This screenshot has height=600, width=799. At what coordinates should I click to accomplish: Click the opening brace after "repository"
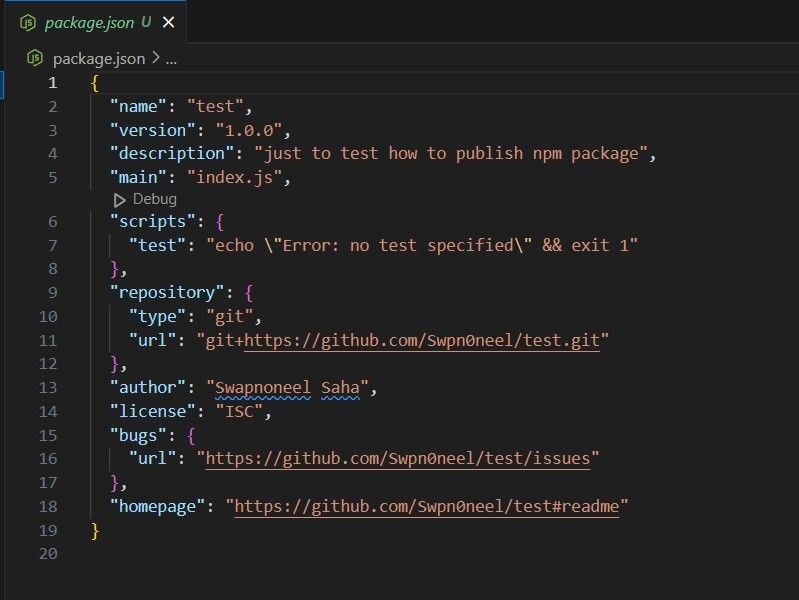pos(249,293)
